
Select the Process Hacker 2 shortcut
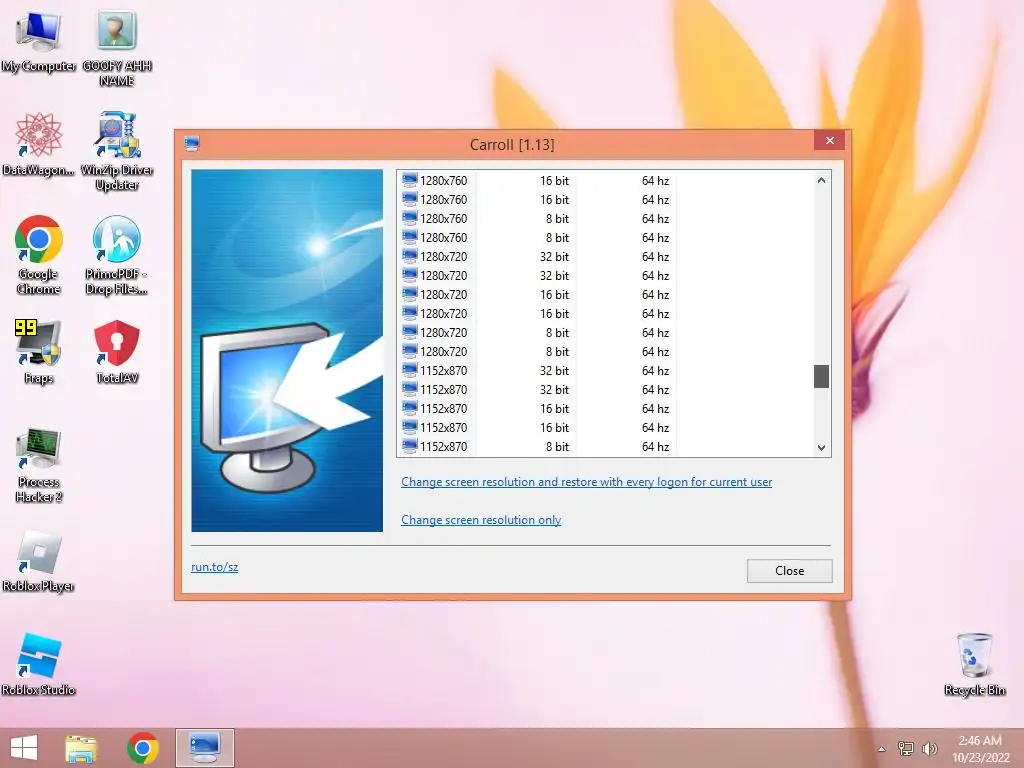coord(39,465)
